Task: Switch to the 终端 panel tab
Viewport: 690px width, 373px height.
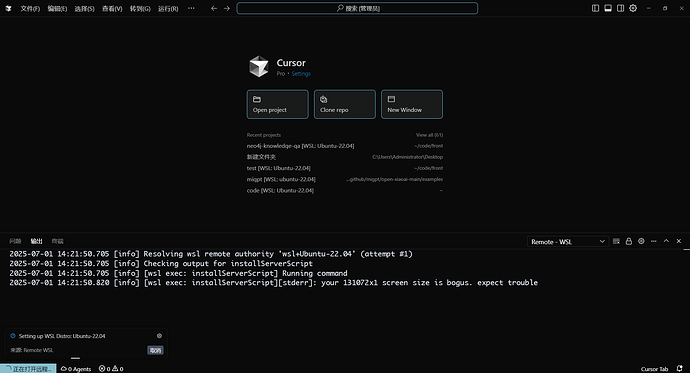Action: 58,241
